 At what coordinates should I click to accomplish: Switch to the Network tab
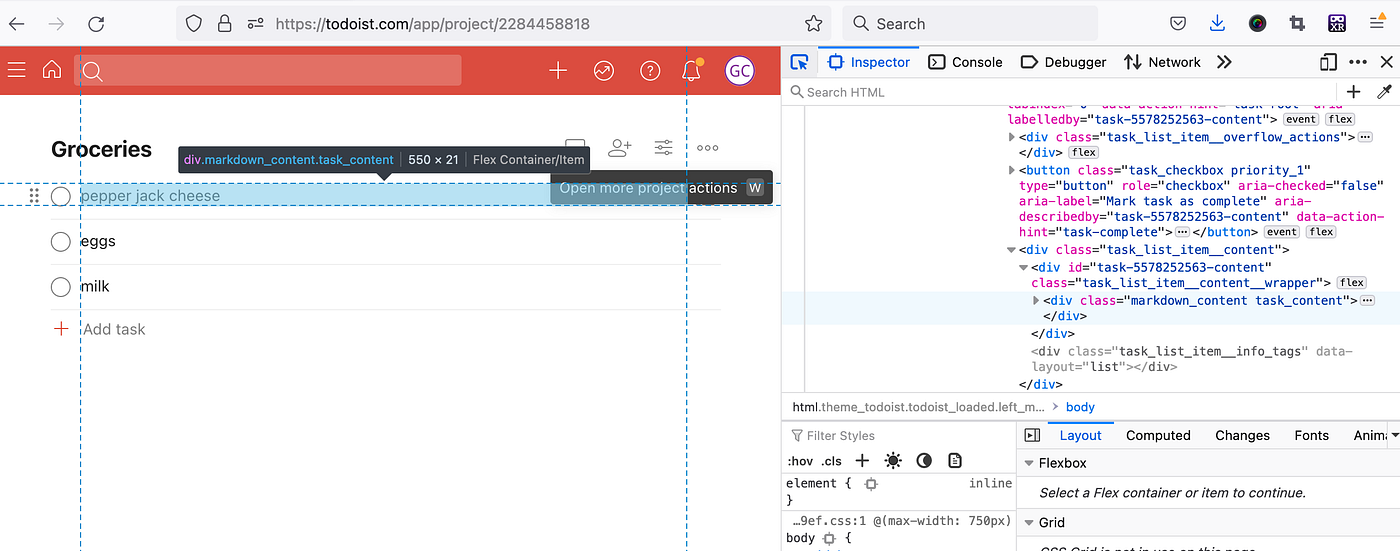[x=1162, y=62]
